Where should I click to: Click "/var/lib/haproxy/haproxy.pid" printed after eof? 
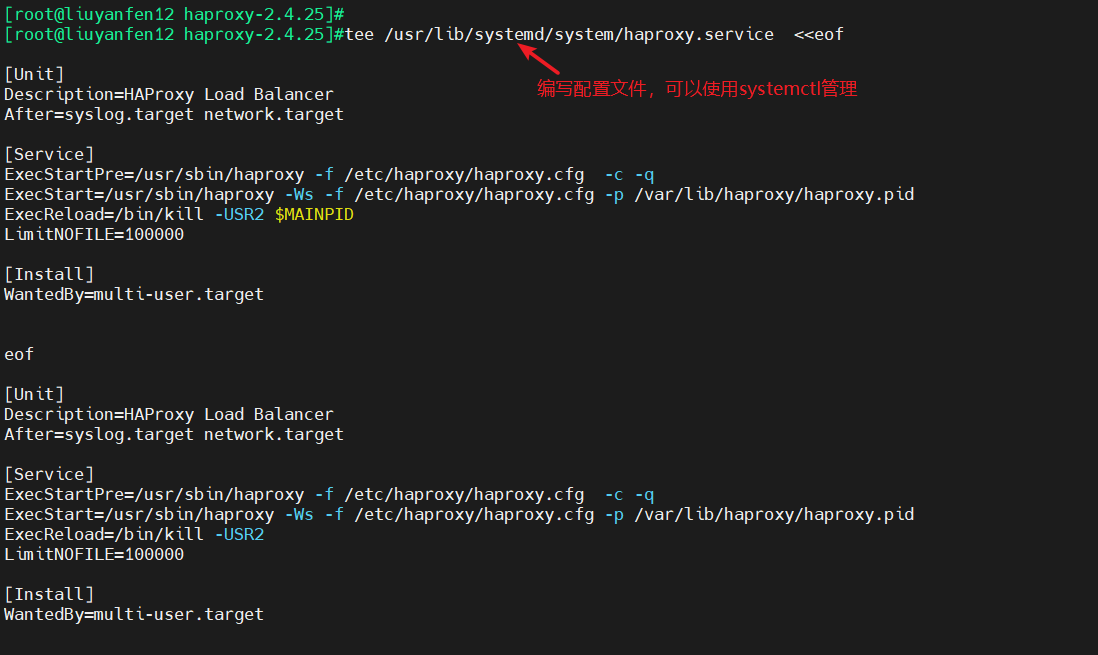[774, 515]
